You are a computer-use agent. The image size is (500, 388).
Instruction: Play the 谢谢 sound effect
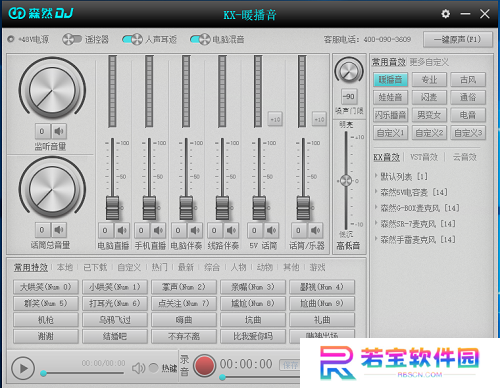pyautogui.click(x=46, y=336)
